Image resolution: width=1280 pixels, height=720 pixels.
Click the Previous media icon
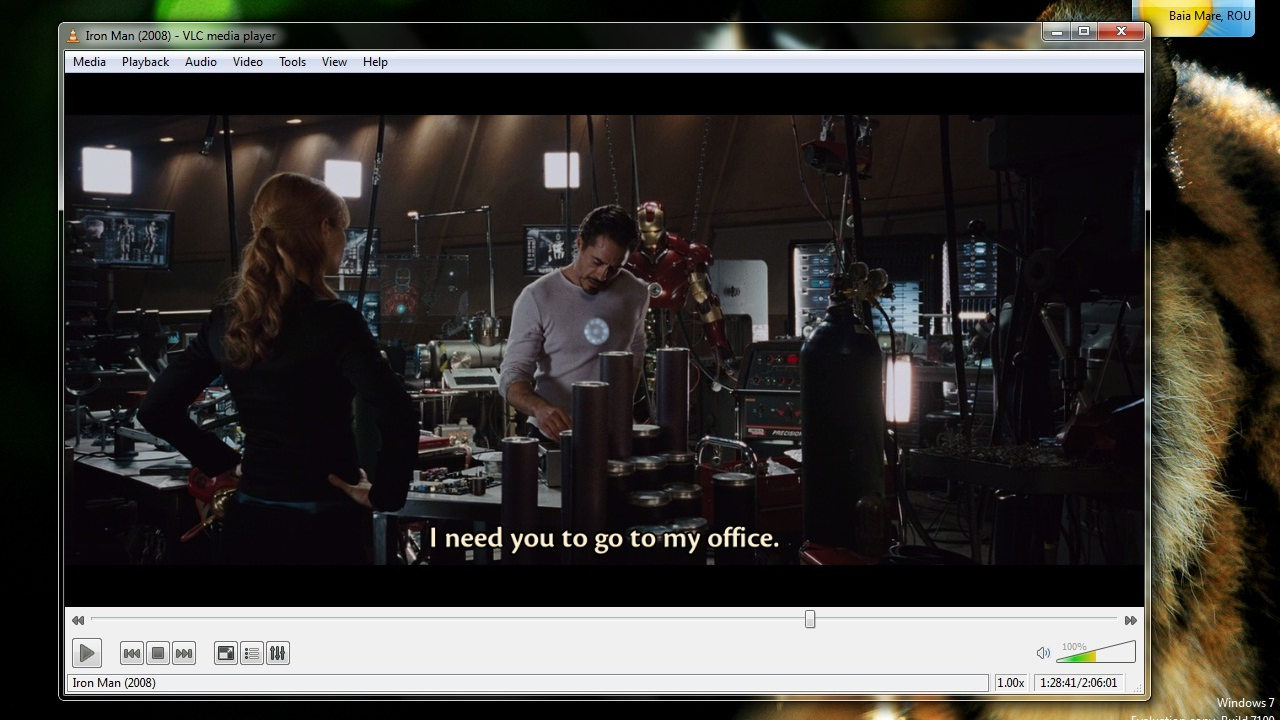[131, 652]
